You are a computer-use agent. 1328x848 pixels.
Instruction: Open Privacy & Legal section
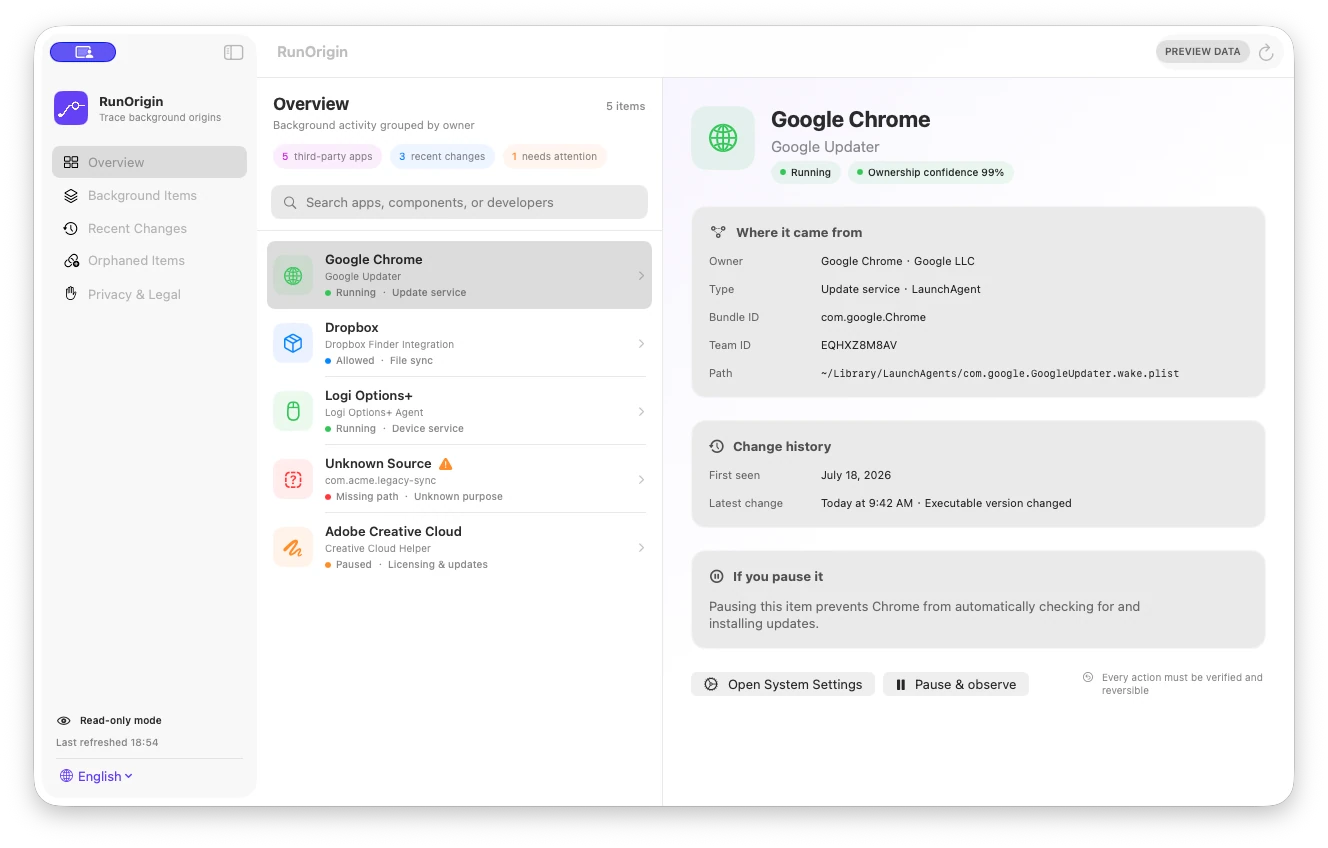pyautogui.click(x=149, y=294)
